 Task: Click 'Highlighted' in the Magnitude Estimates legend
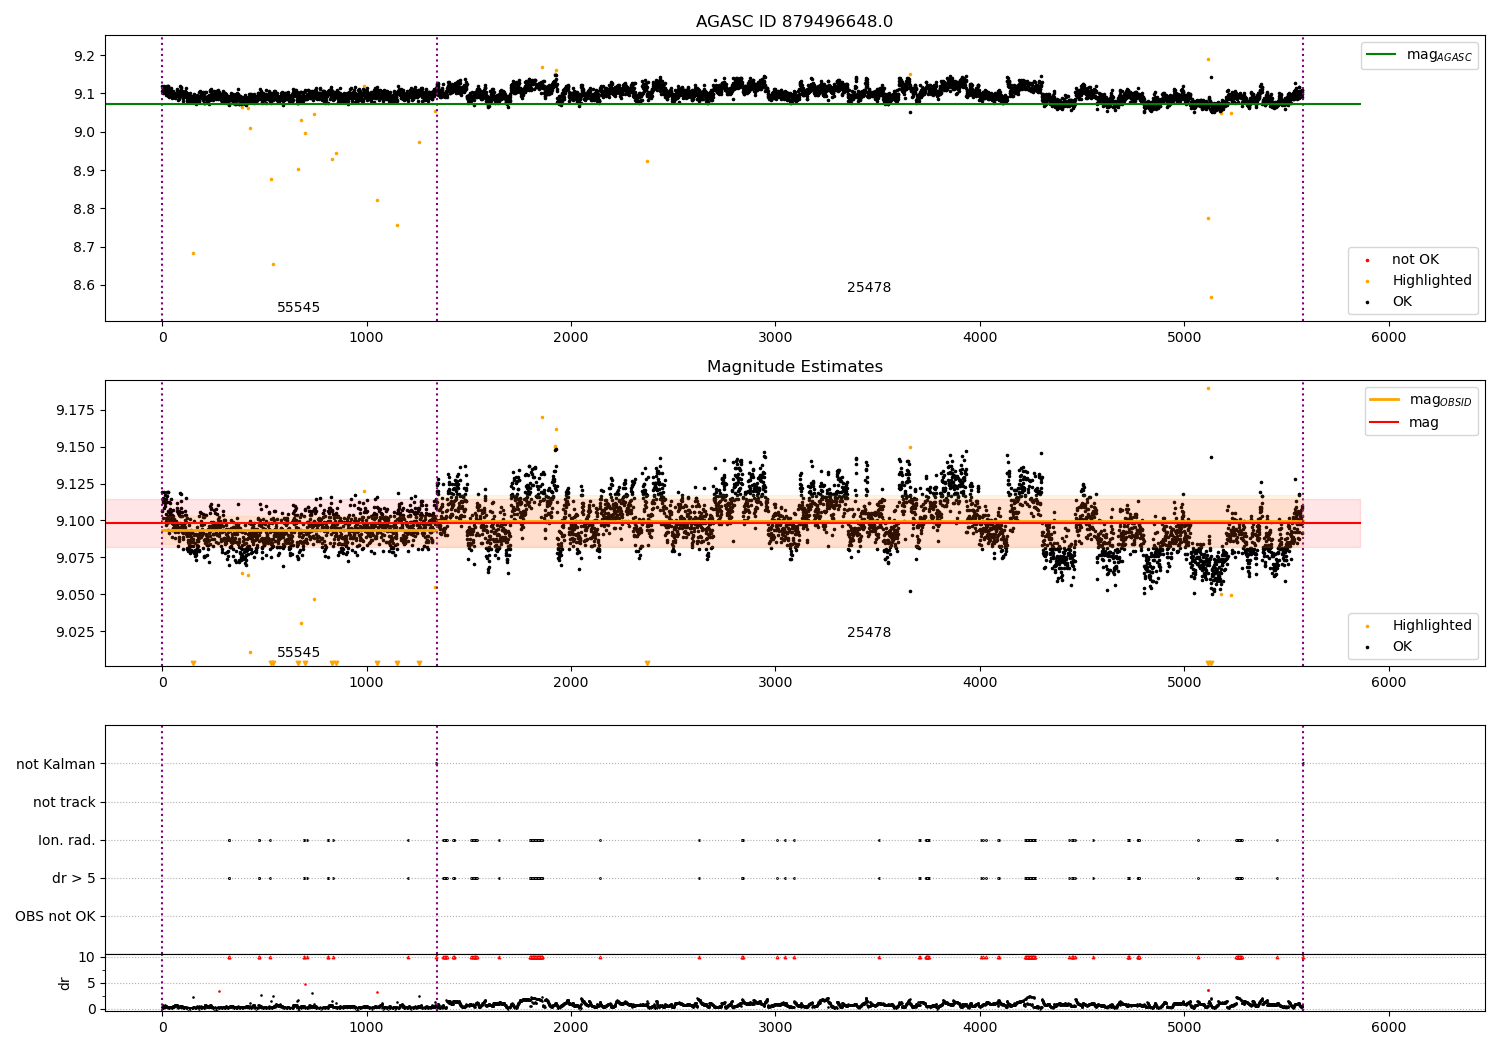point(1432,626)
